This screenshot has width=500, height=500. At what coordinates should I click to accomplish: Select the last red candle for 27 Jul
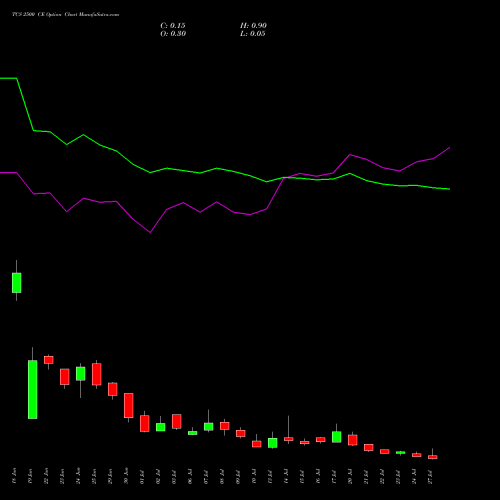[433, 457]
